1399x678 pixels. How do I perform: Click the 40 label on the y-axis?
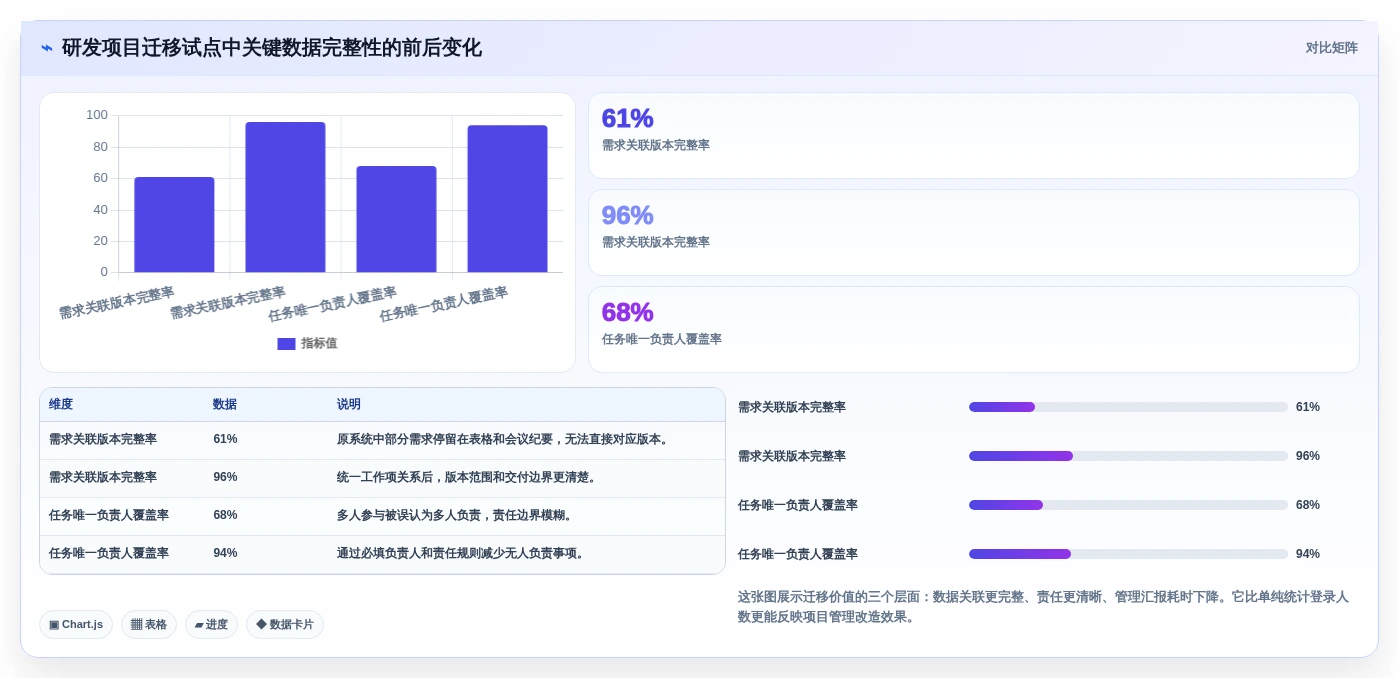[100, 210]
